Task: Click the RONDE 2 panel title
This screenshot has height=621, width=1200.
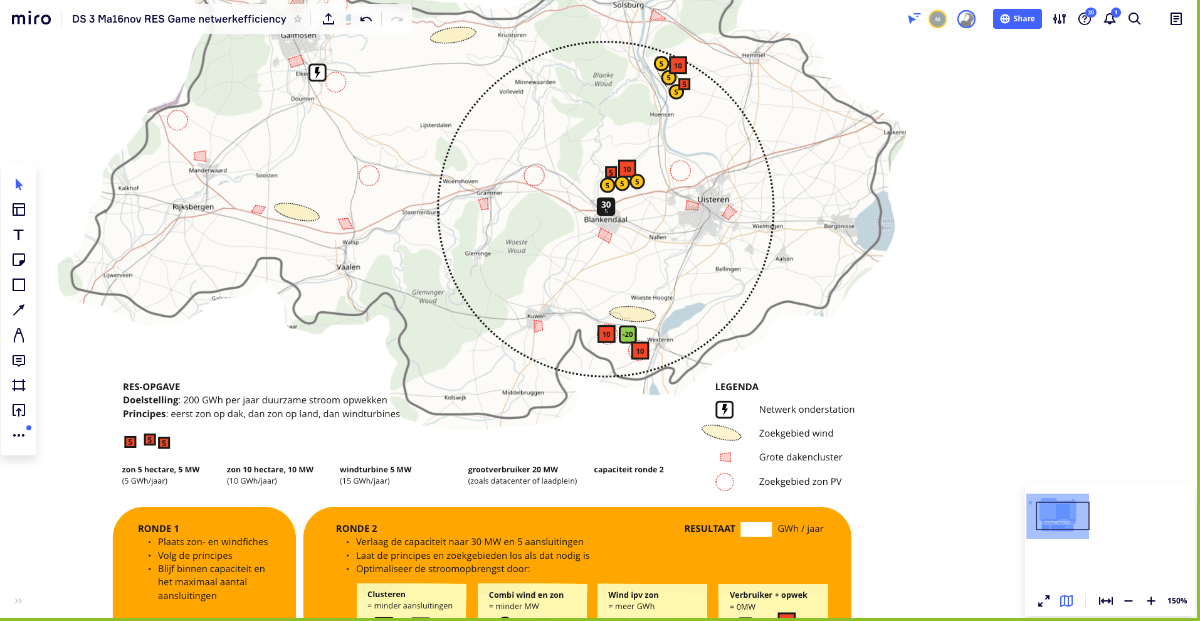Action: (356, 529)
